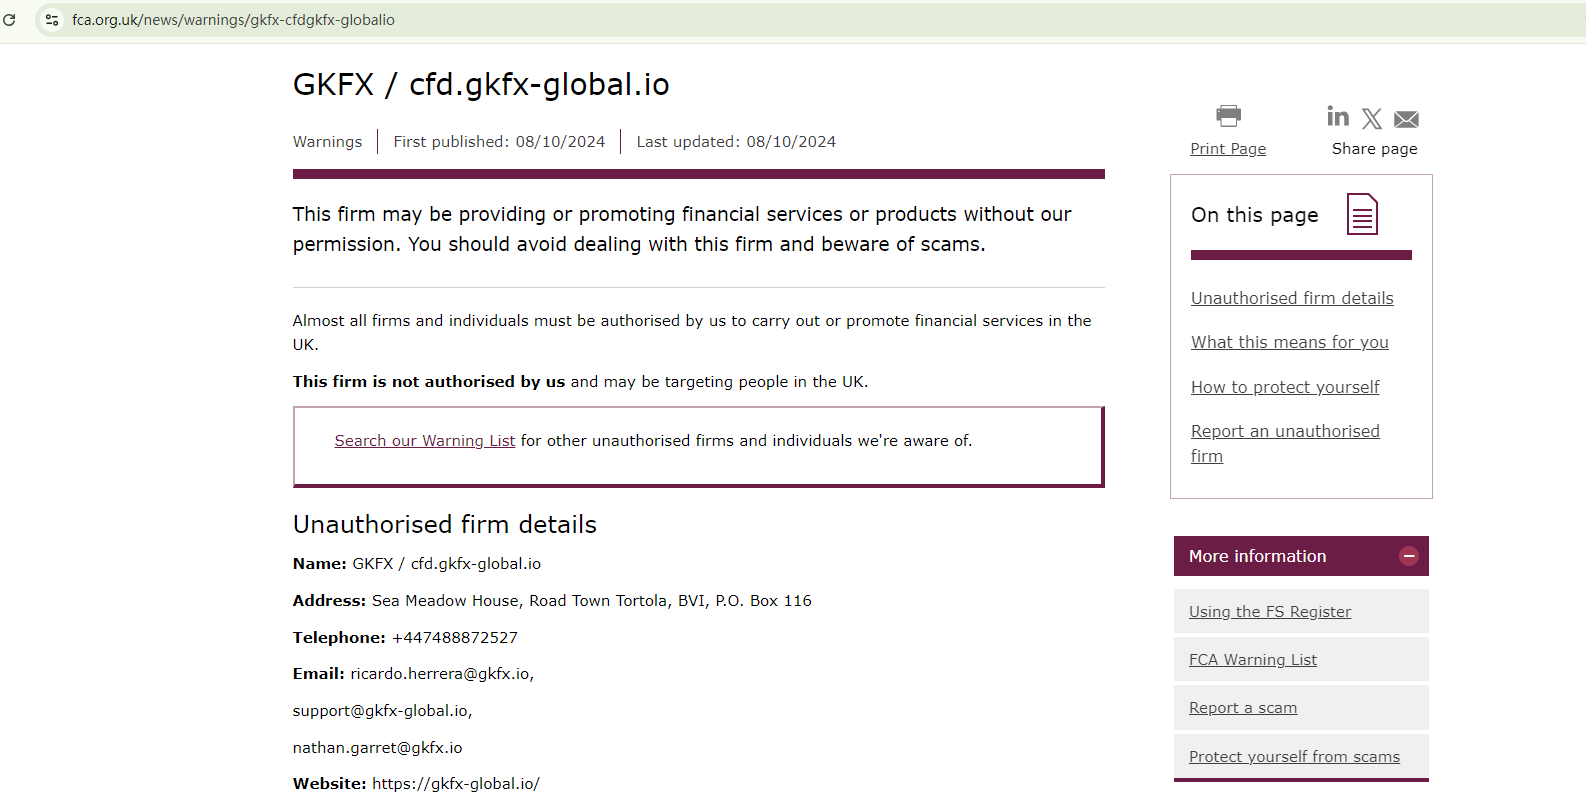Viewport: 1586px width, 808px height.
Task: Share page on LinkedIn
Action: point(1337,117)
